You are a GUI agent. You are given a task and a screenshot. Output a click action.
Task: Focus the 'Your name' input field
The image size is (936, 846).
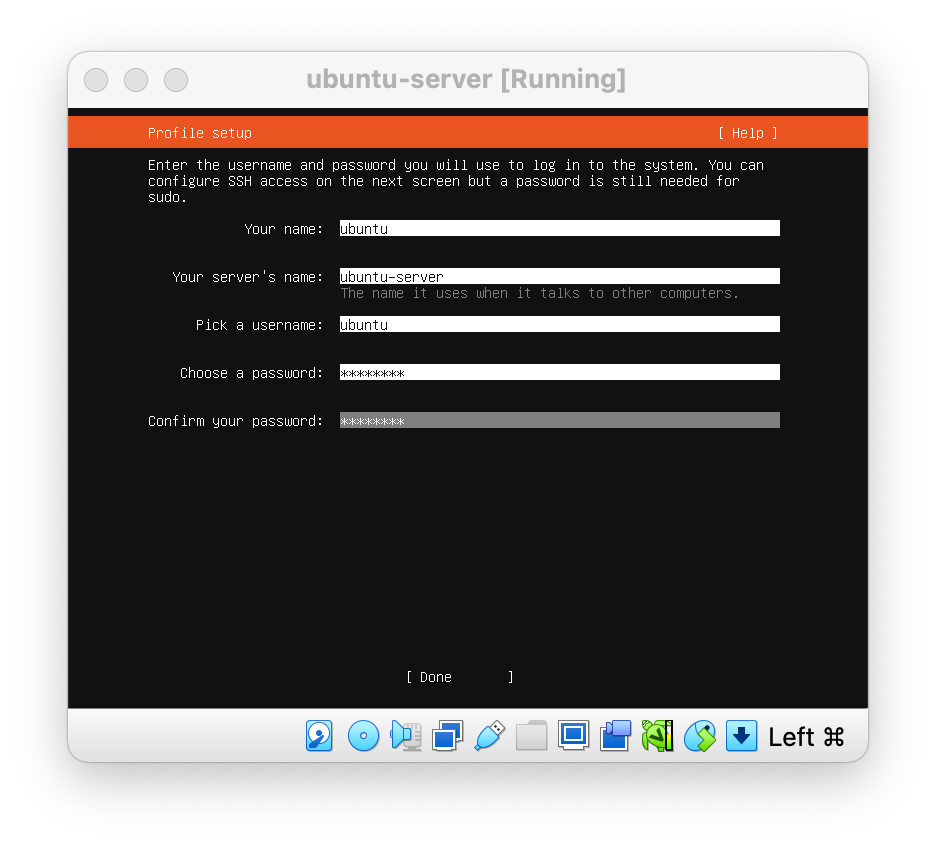tap(559, 229)
